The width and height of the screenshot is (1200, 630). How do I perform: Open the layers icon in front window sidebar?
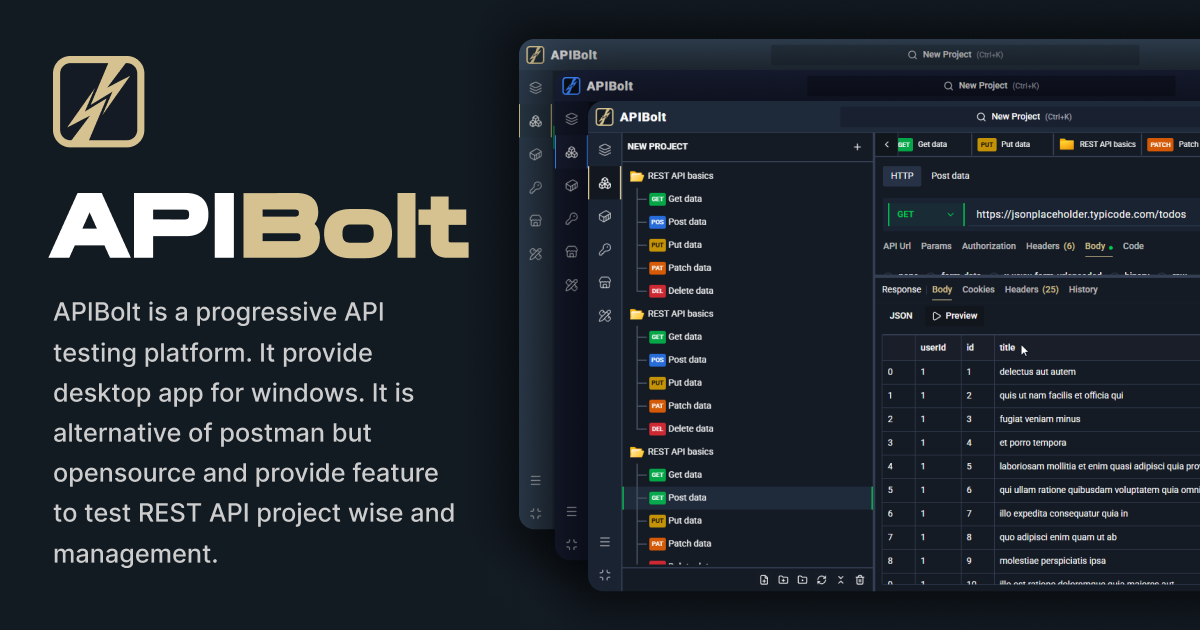click(x=604, y=150)
